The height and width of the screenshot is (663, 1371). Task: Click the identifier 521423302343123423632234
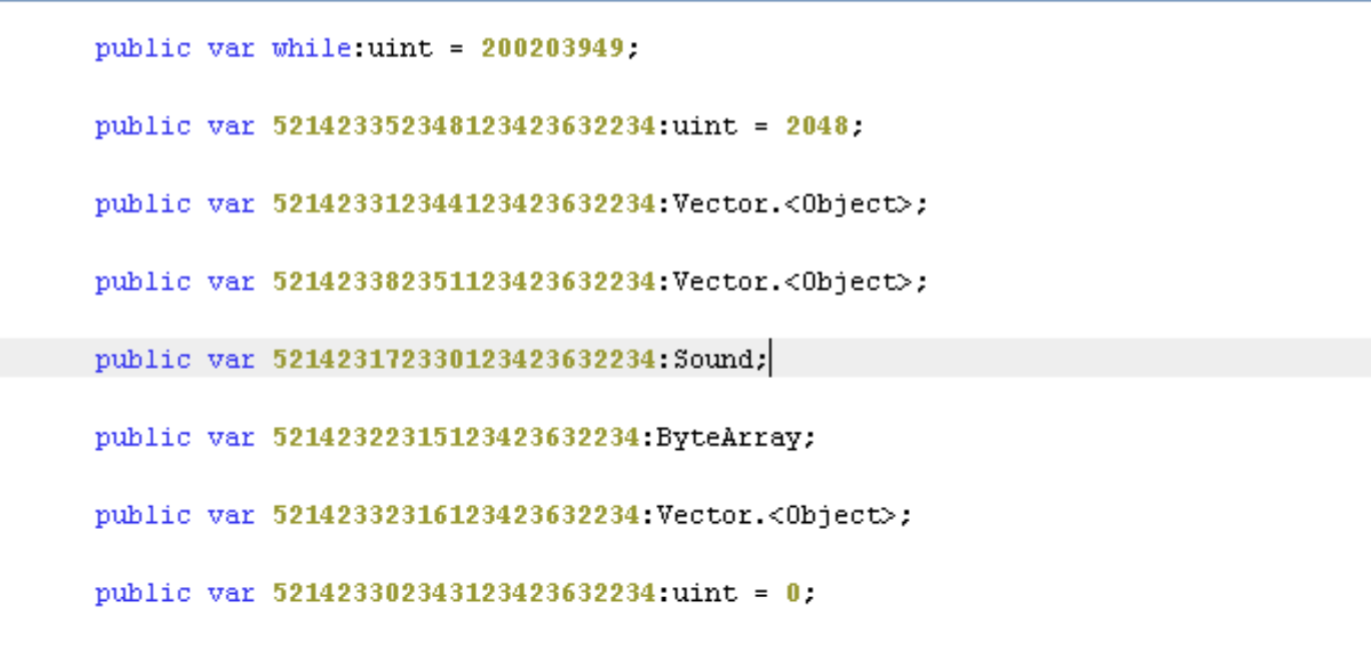click(464, 593)
